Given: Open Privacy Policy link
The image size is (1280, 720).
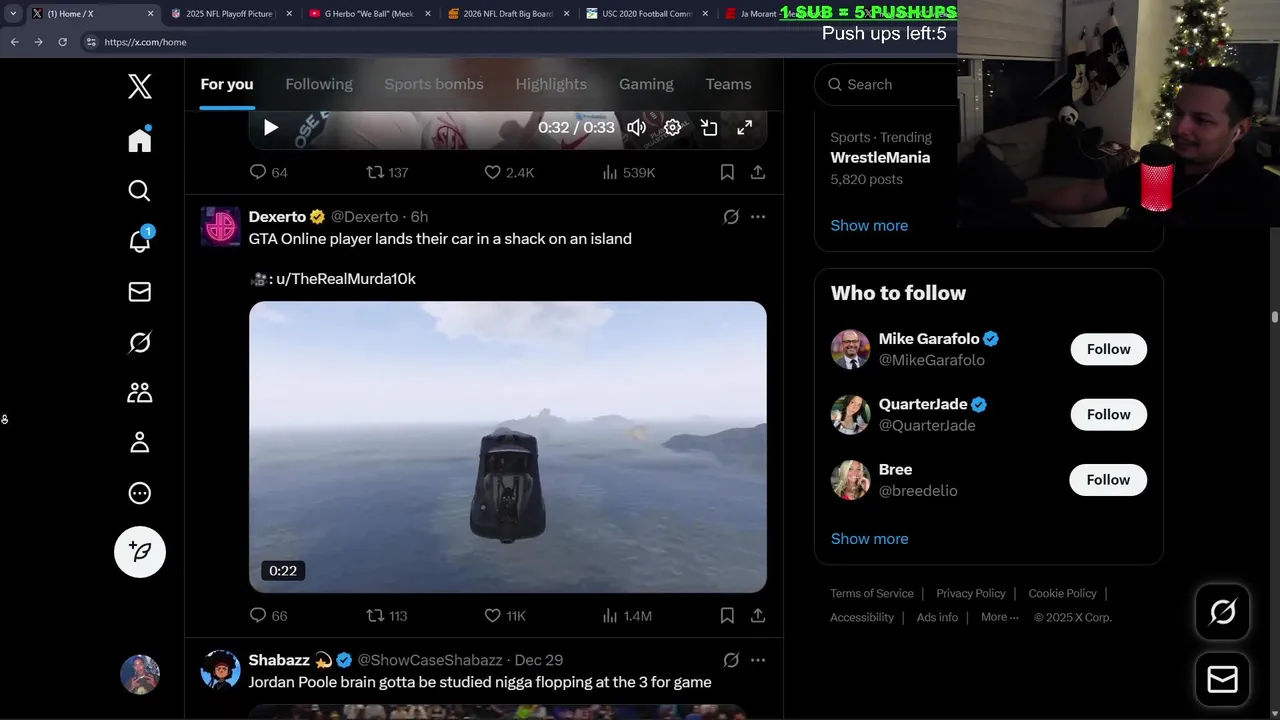Looking at the screenshot, I should point(971,593).
